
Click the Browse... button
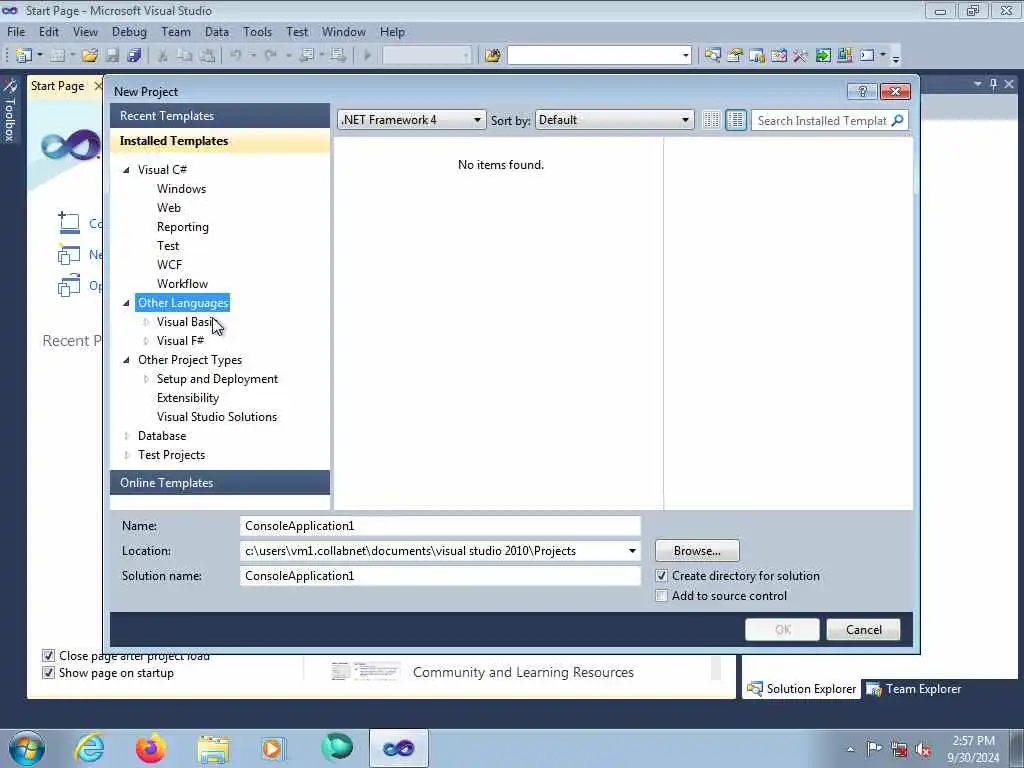[697, 551]
